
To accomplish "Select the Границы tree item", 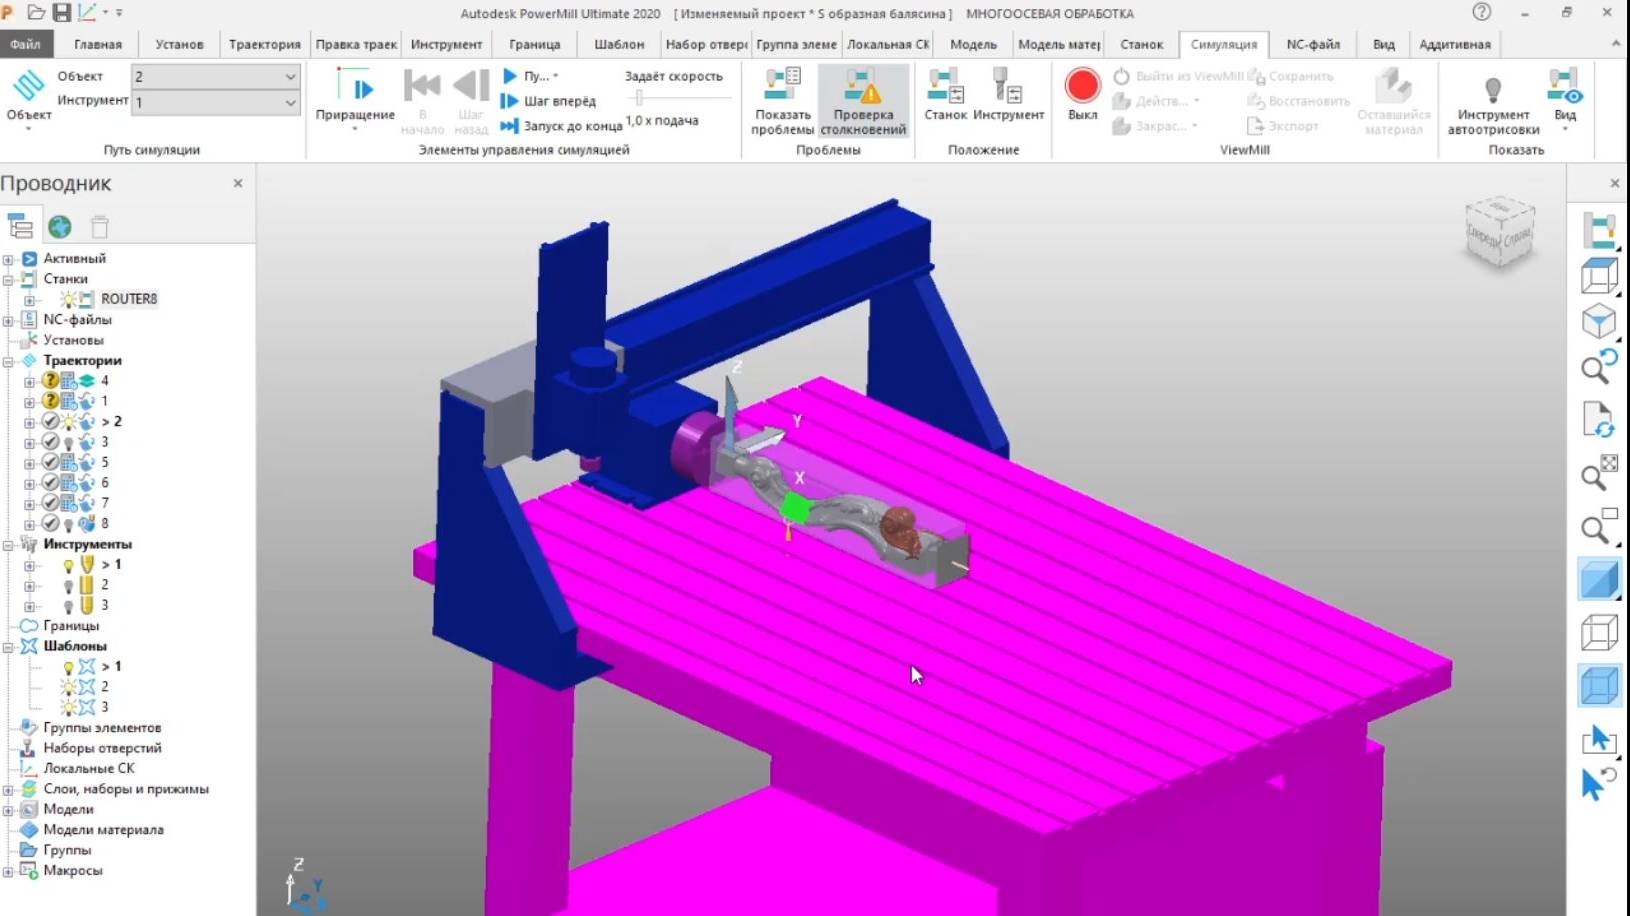I will coord(71,626).
